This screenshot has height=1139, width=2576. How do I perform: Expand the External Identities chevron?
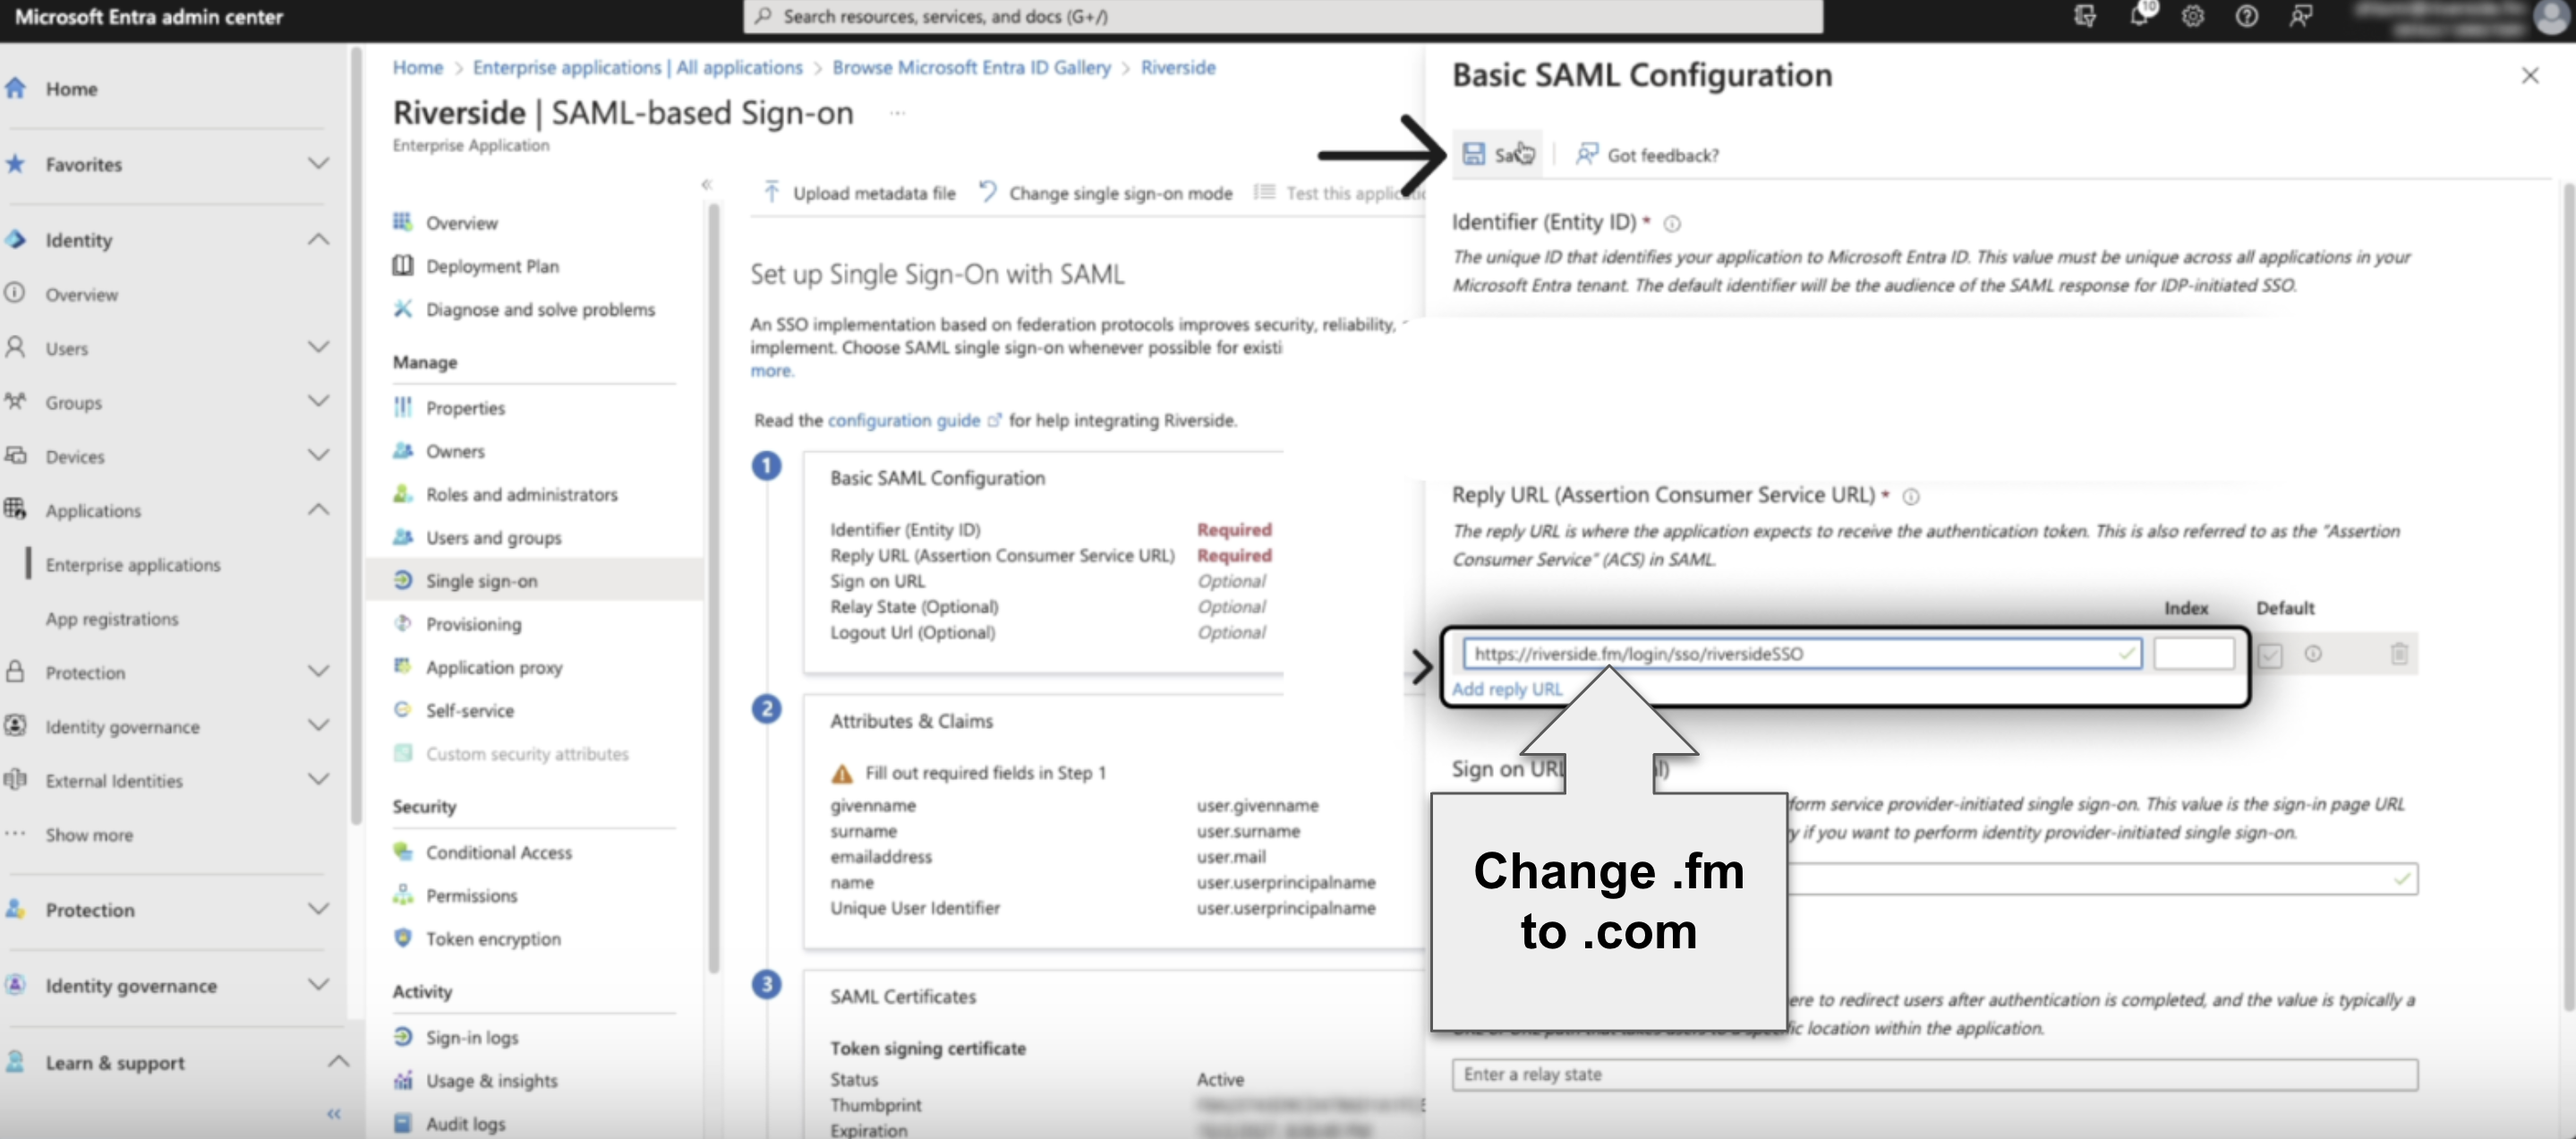318,779
